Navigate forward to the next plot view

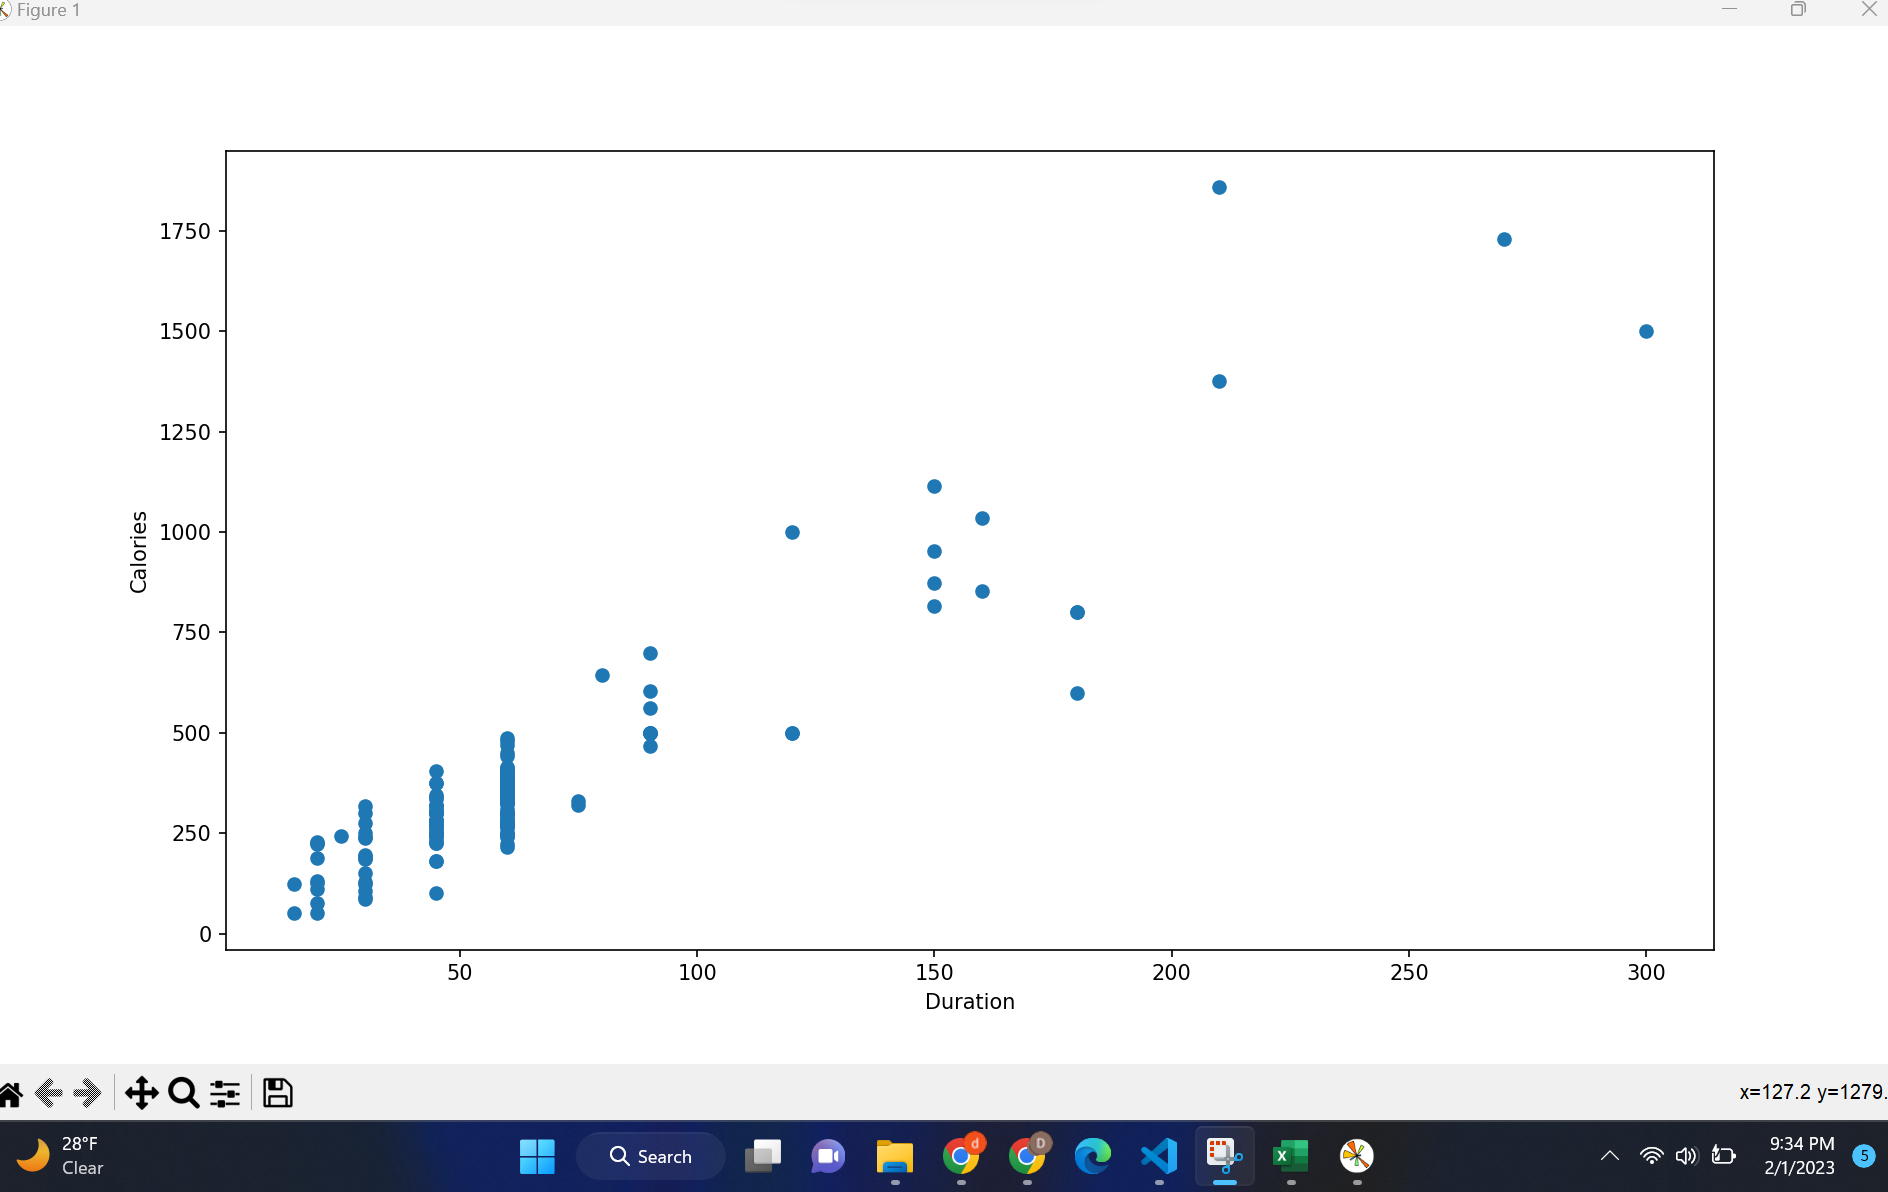click(x=88, y=1093)
